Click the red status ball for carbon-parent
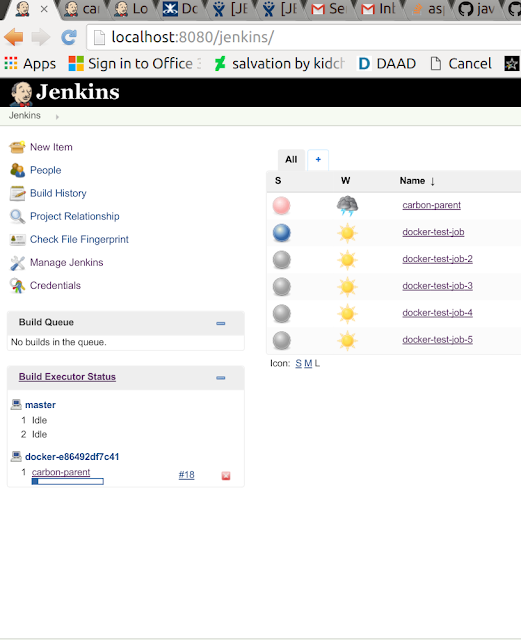 coord(281,206)
